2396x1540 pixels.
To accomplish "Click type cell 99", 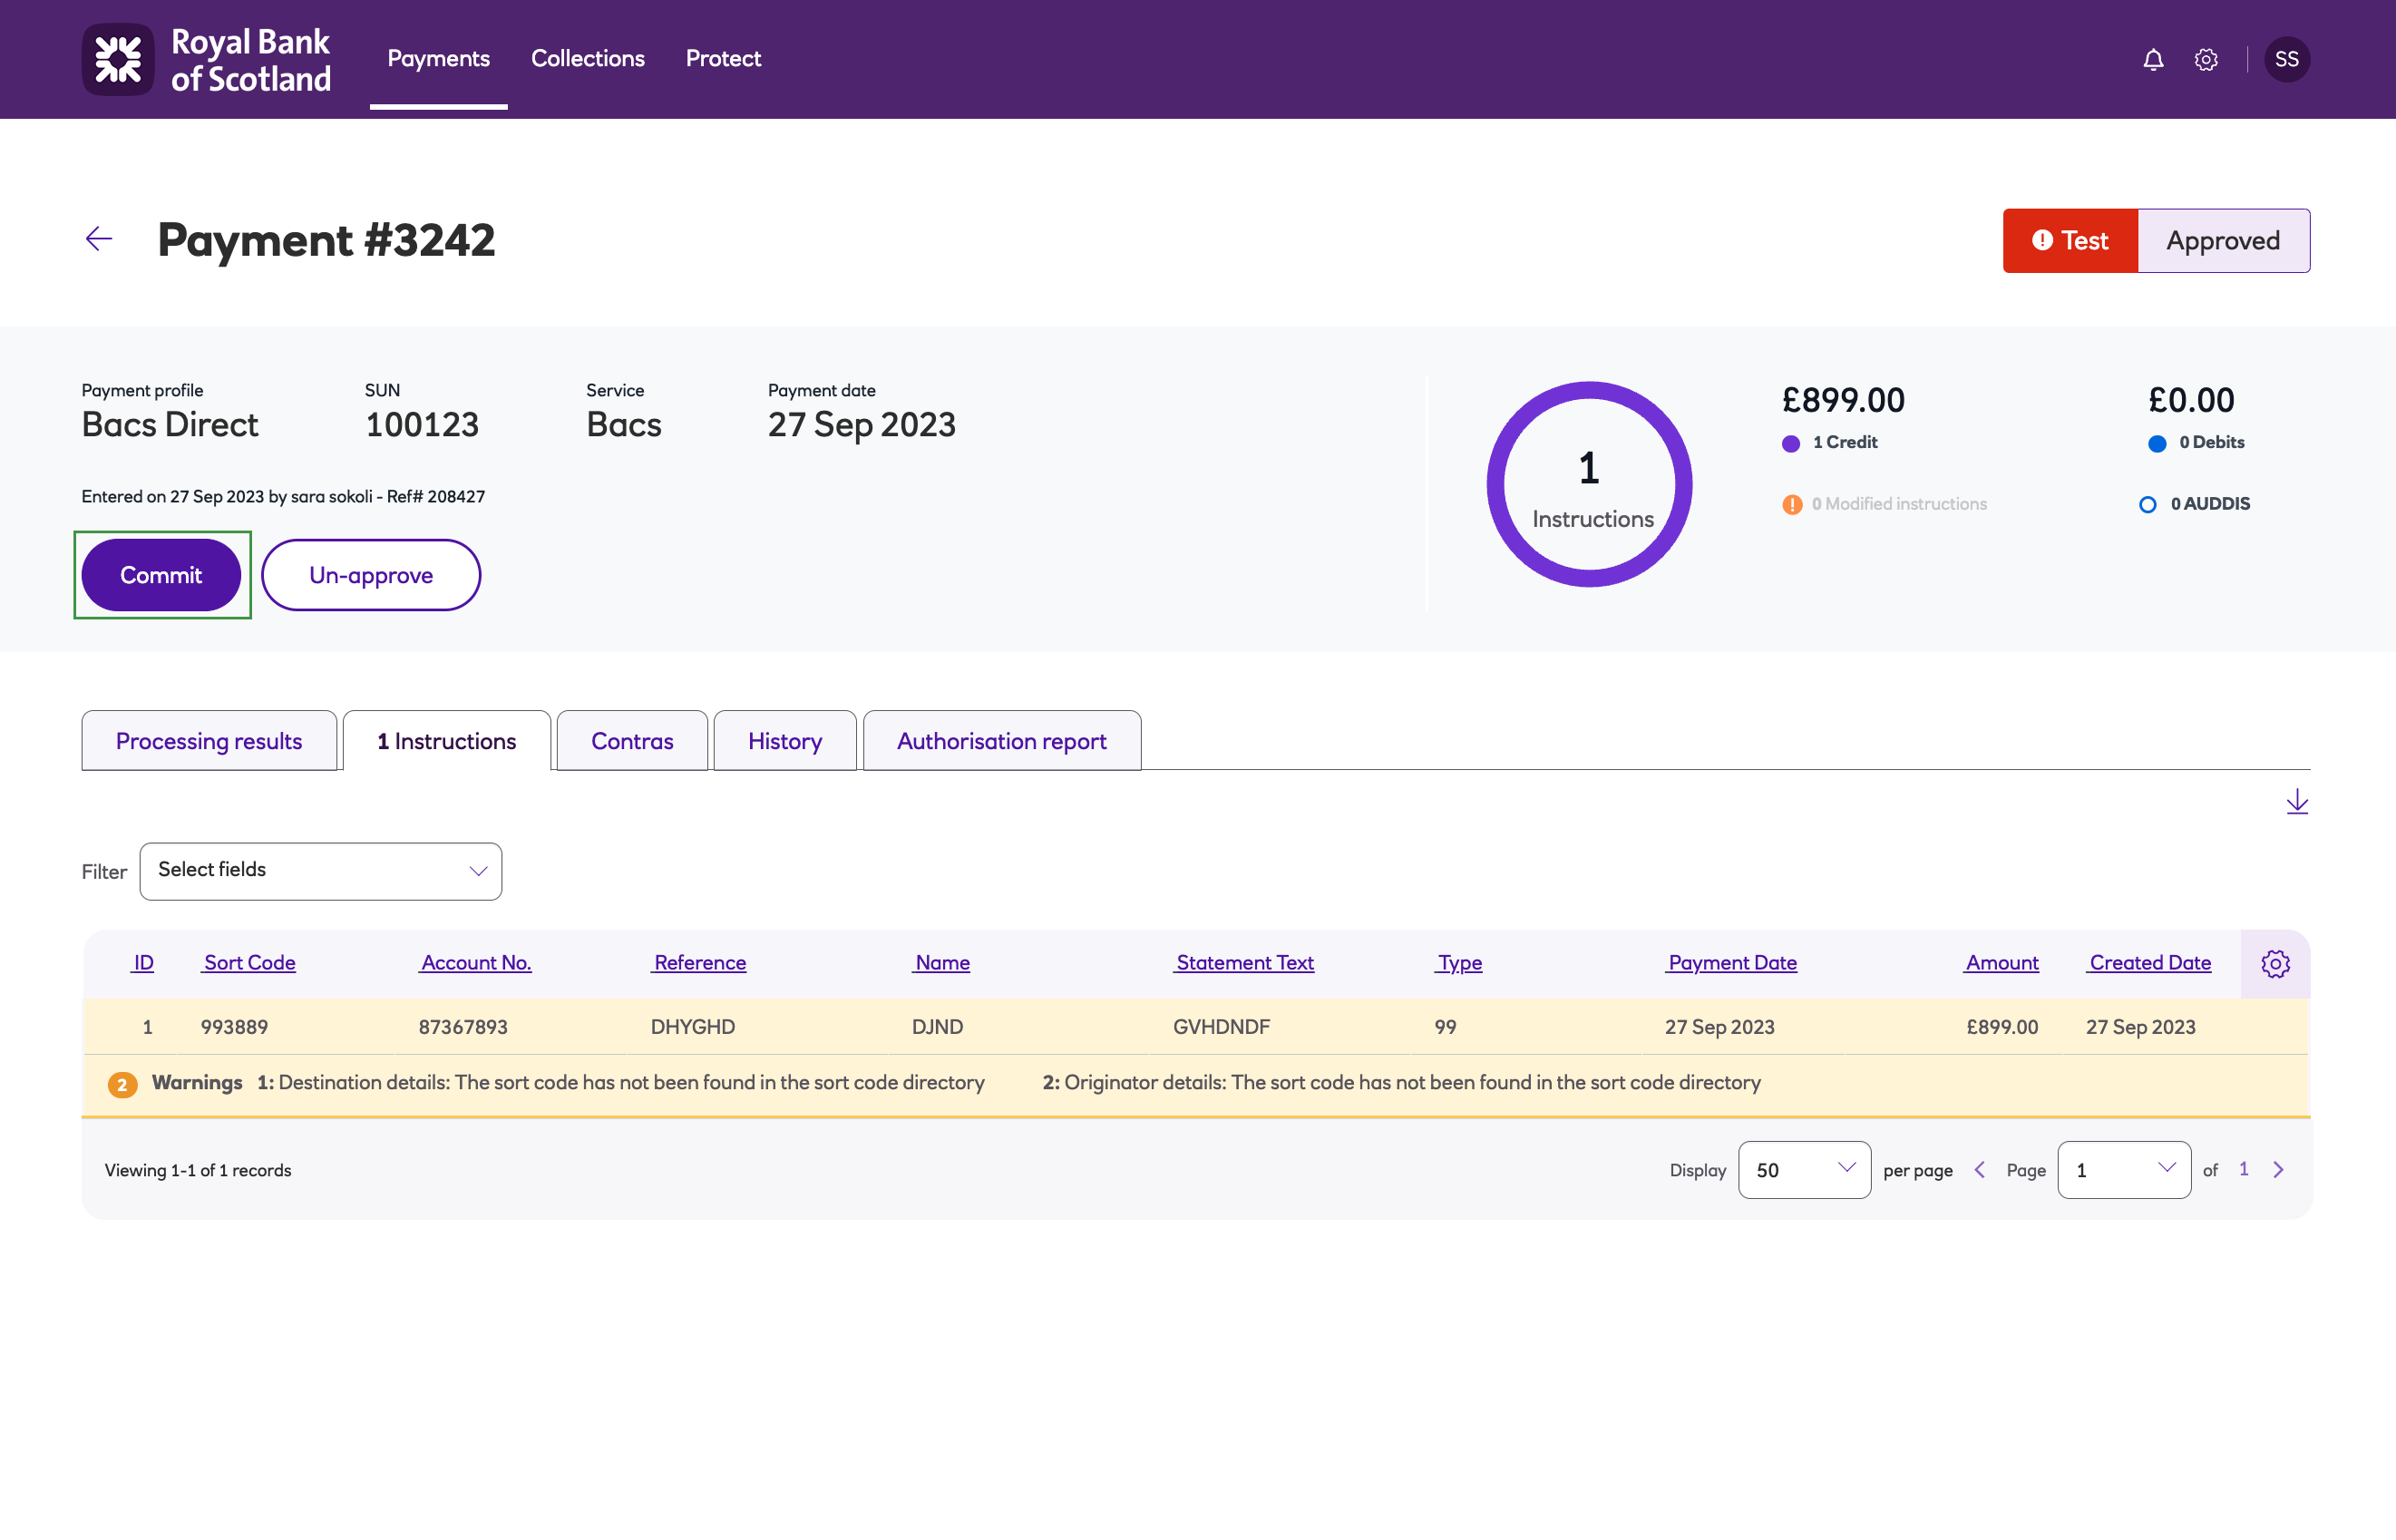I will coord(1445,1027).
